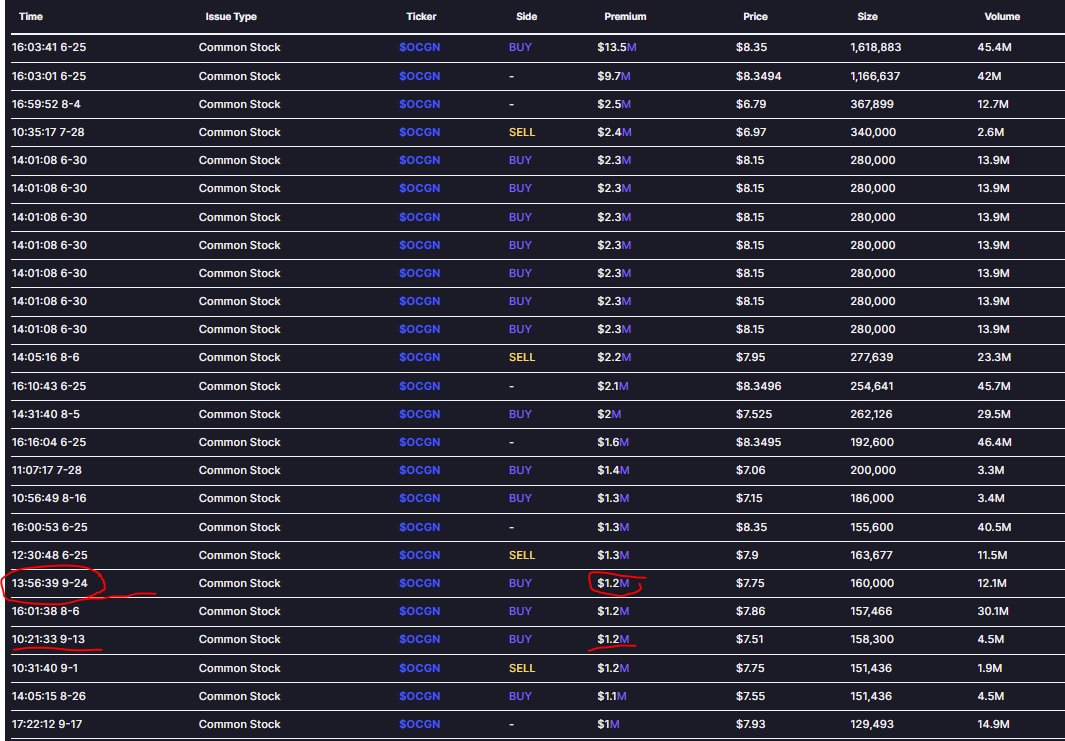
Task: Click the Ticker column header
Action: pos(421,16)
